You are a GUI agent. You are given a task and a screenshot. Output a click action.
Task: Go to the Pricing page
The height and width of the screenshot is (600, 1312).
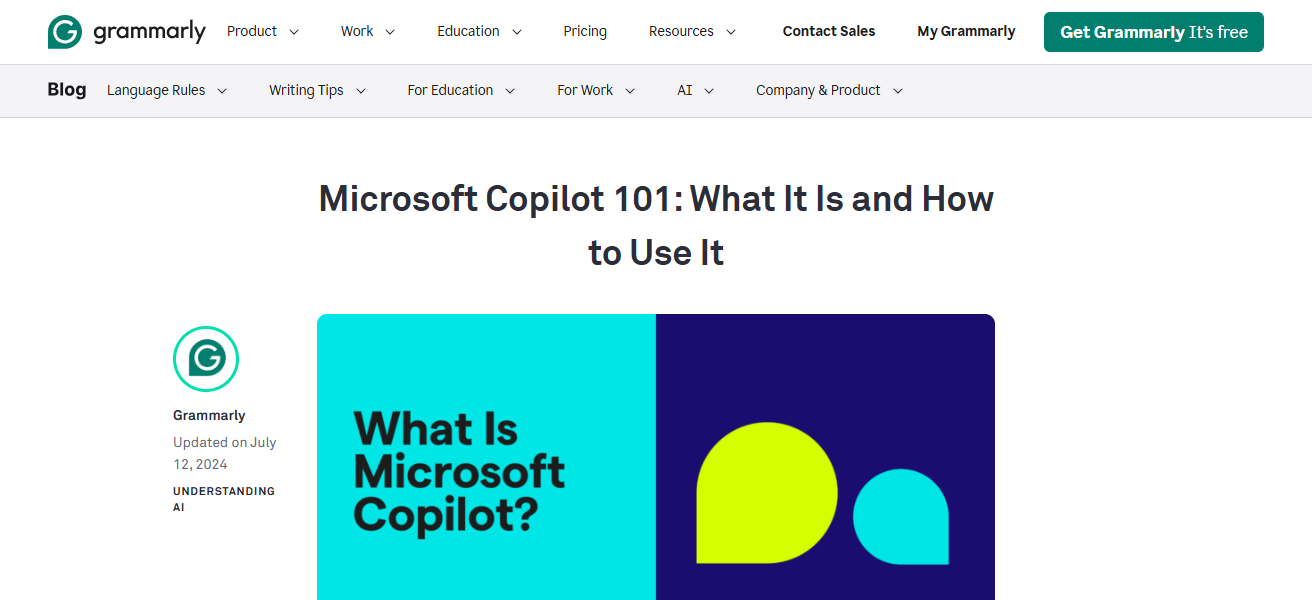[585, 32]
